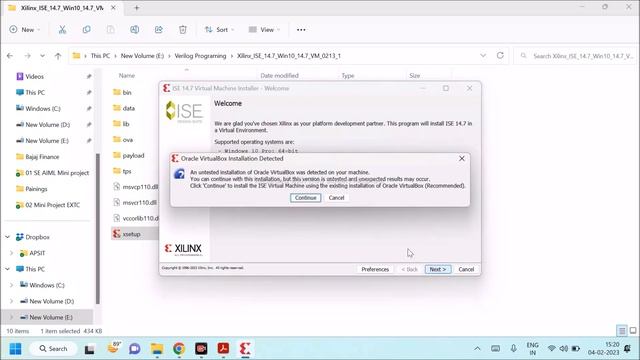640x360 pixels.
Task: Click the Share icon in Explorer toolbar
Action: (x=158, y=29)
